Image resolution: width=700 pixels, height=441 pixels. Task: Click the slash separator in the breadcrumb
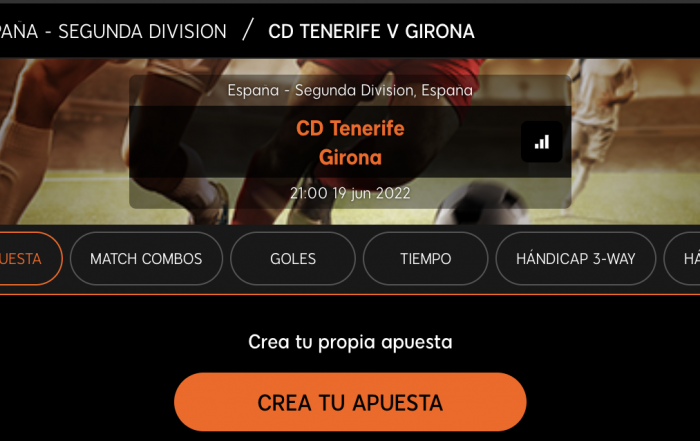[248, 30]
